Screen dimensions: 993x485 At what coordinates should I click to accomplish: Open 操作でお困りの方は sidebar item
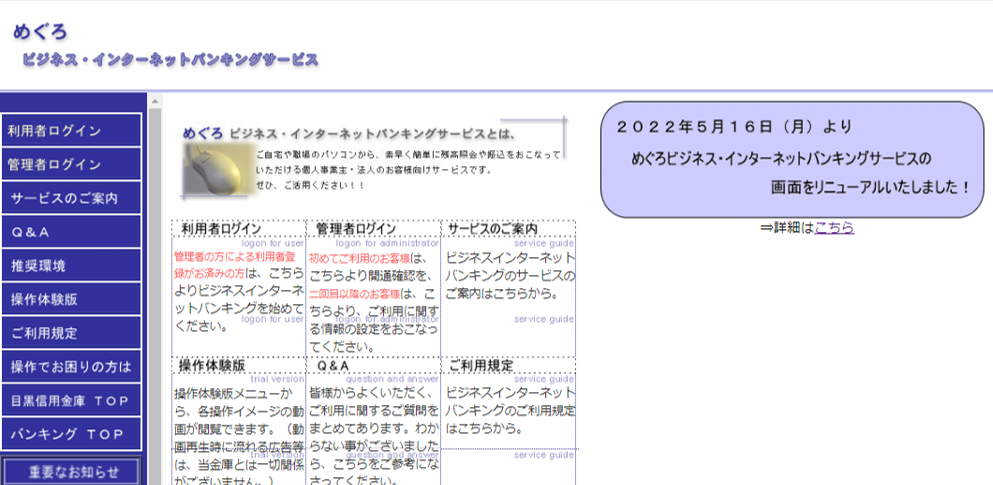(71, 367)
